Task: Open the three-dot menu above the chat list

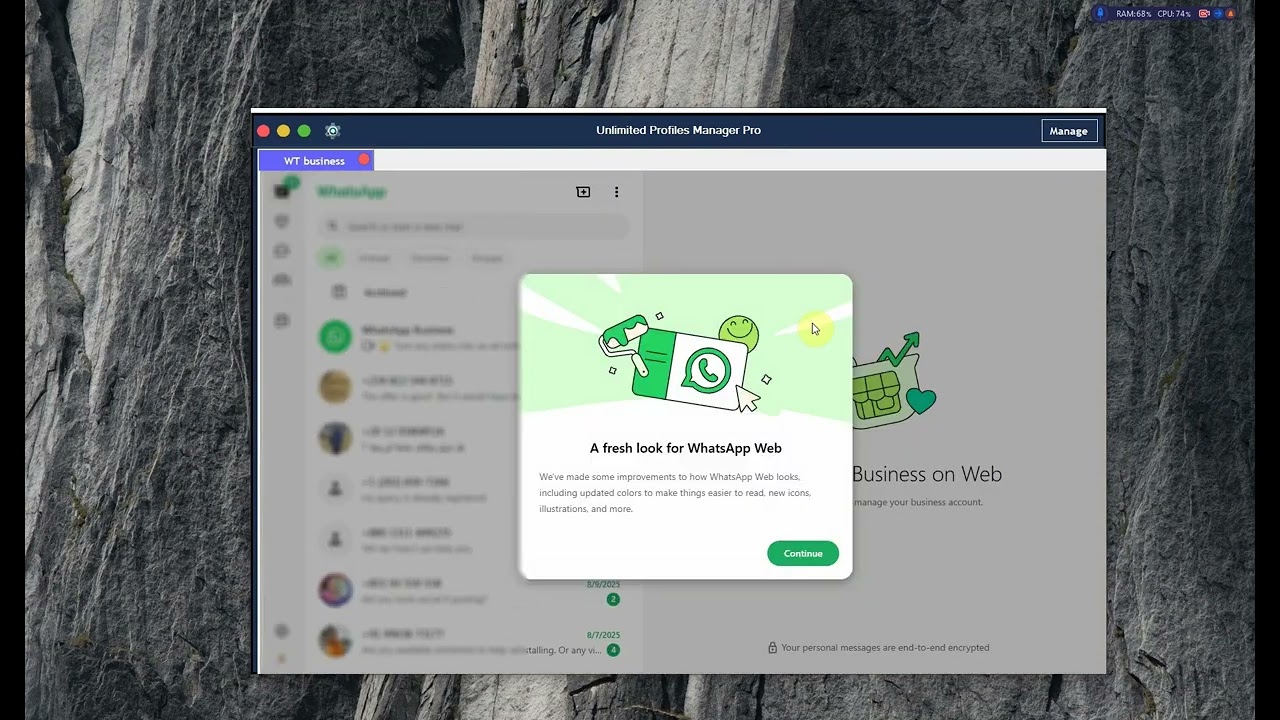Action: 616,192
